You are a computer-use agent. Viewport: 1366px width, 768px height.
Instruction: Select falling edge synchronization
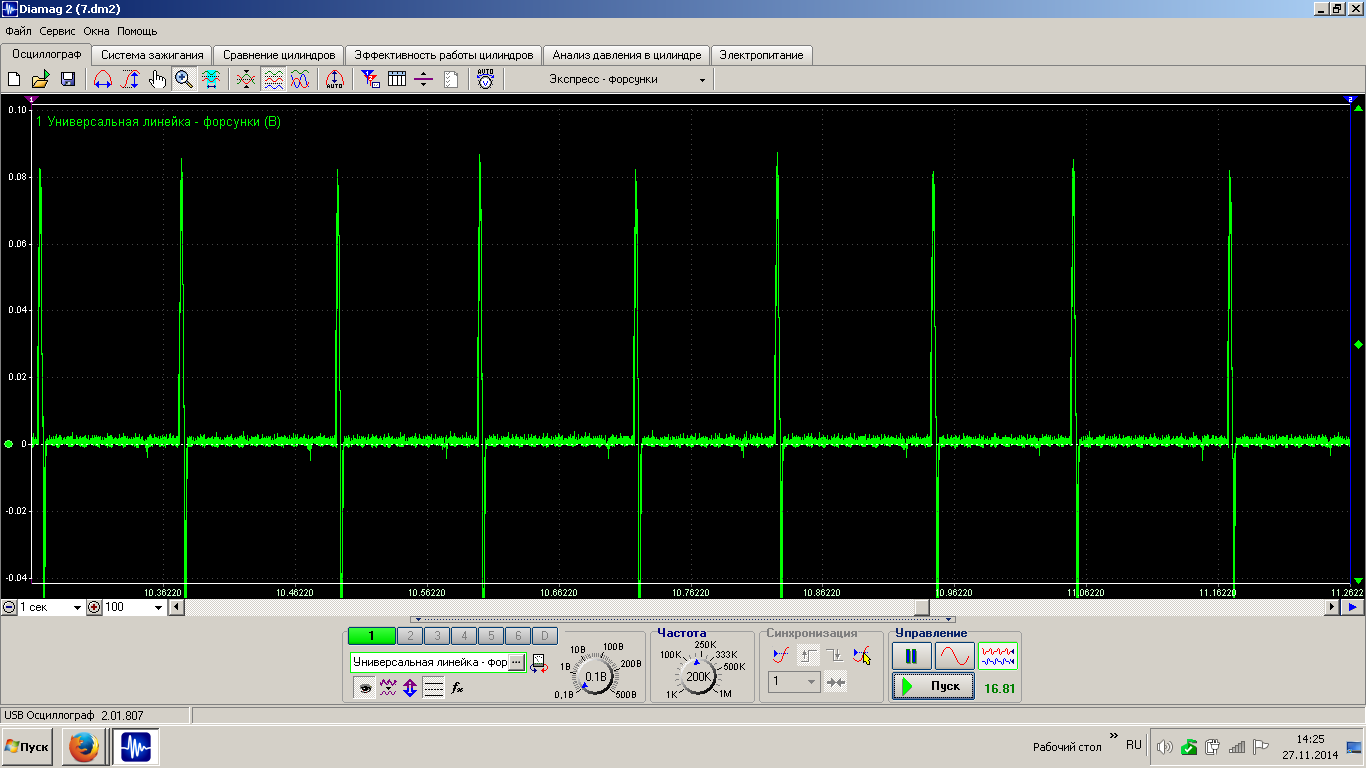836,656
